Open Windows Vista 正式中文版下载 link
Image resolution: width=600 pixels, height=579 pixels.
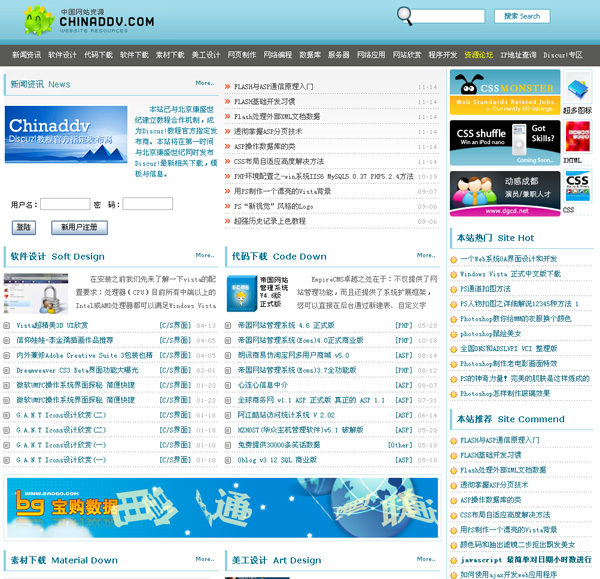pos(510,274)
